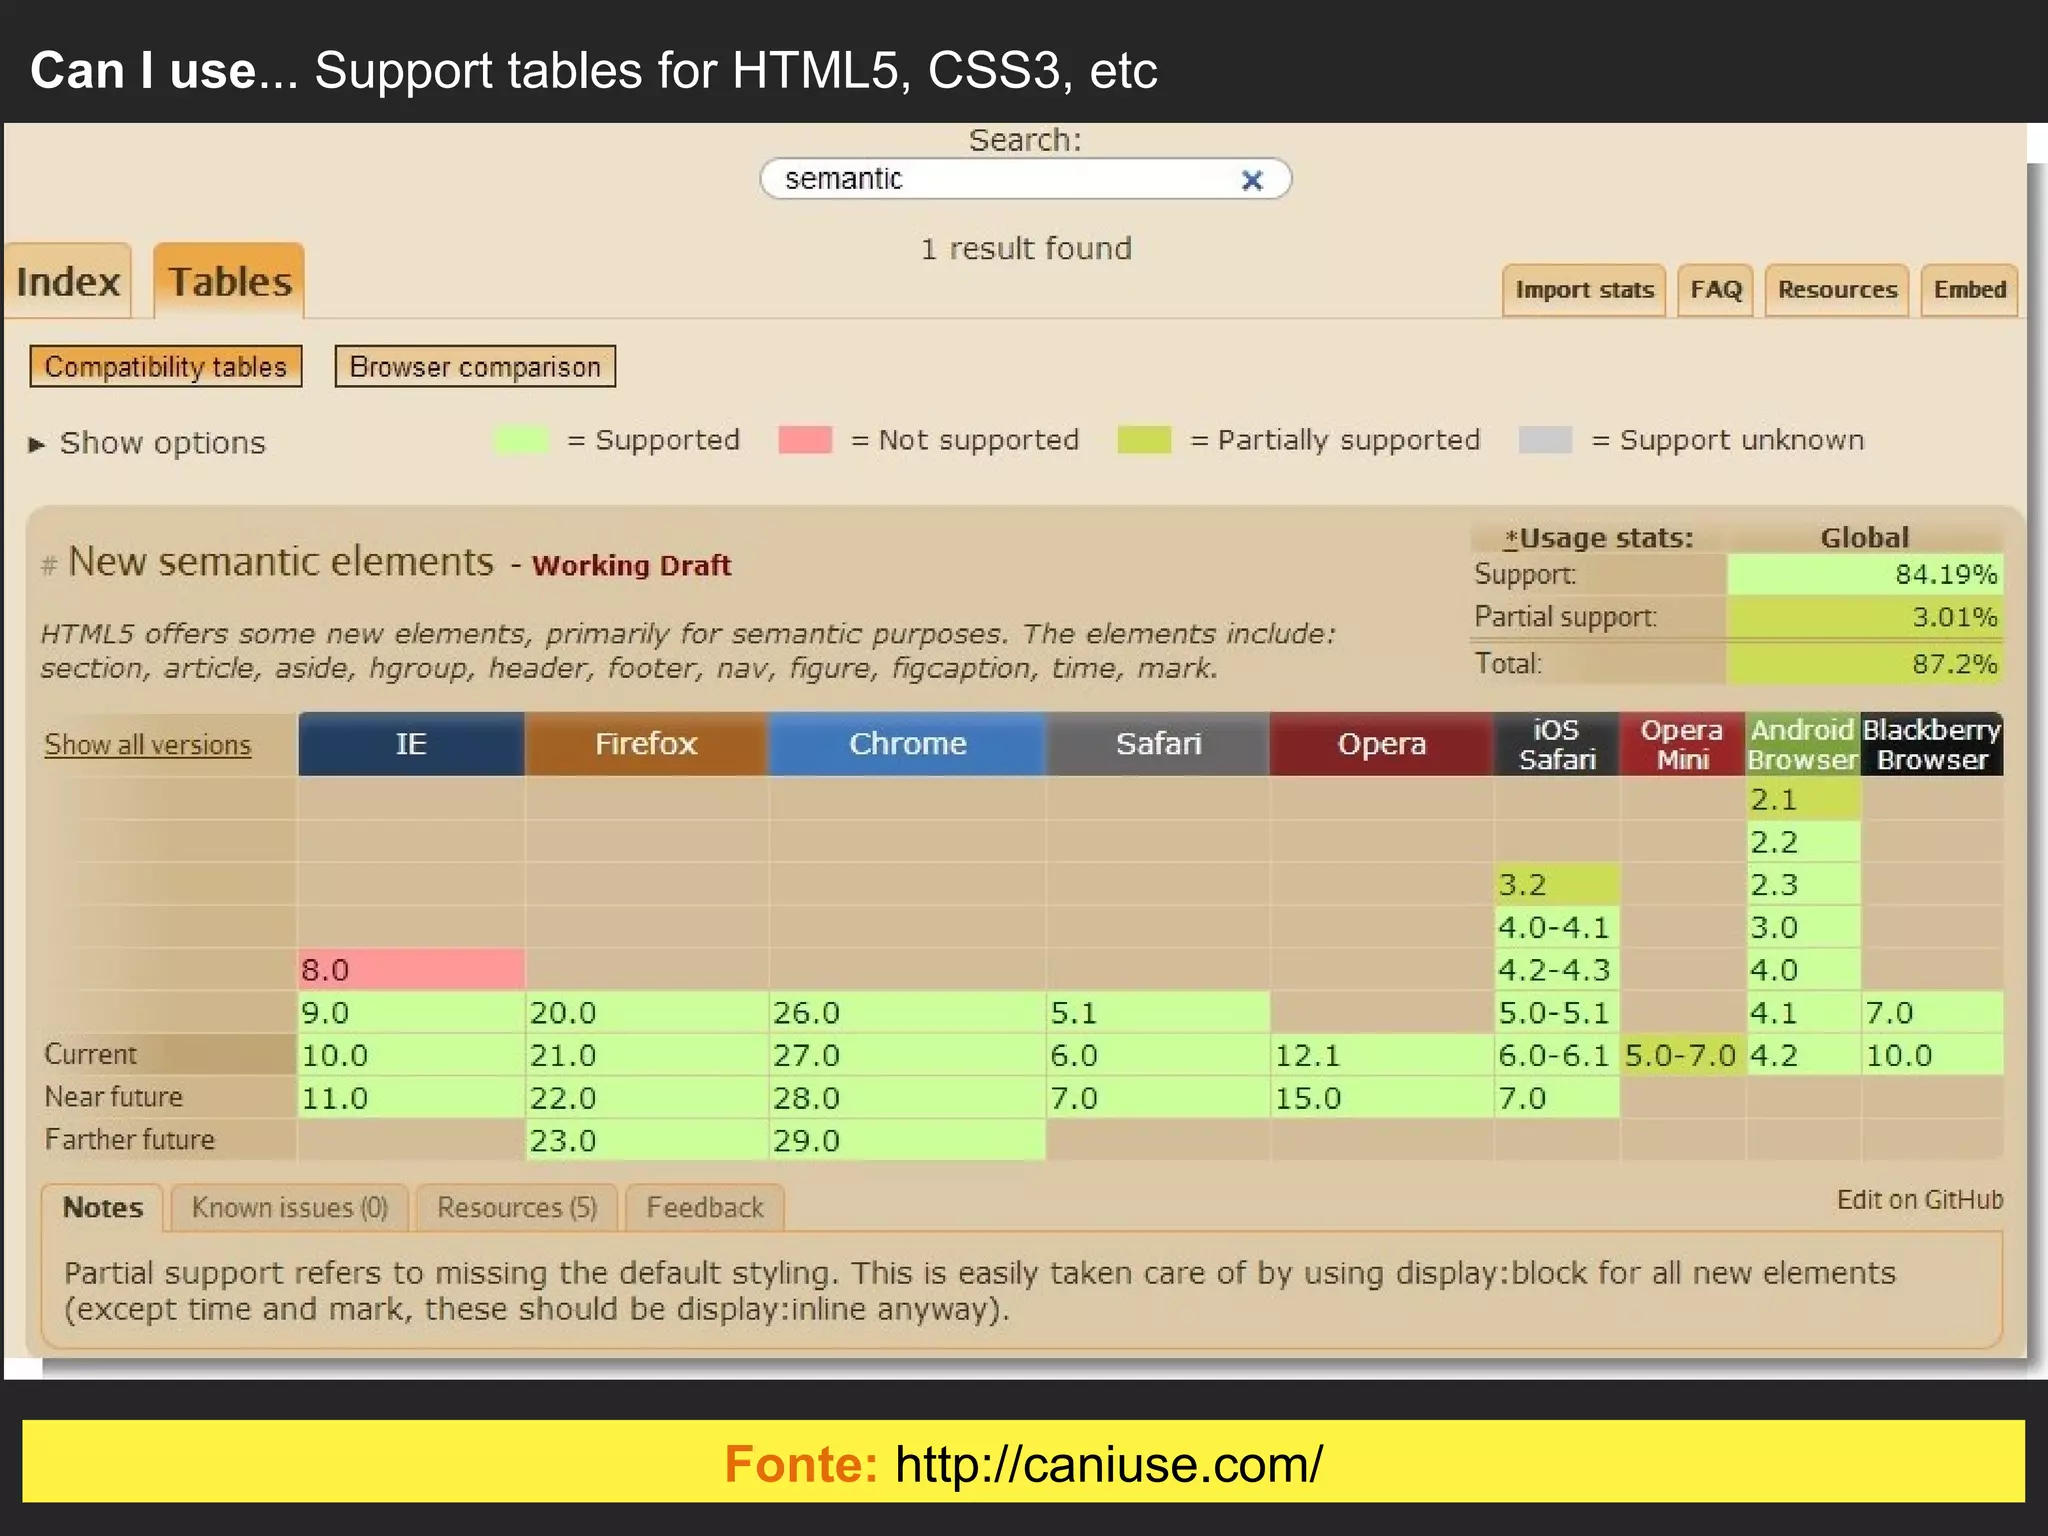2048x1536 pixels.
Task: Expand the Show options disclosure triangle
Action: [x=37, y=444]
